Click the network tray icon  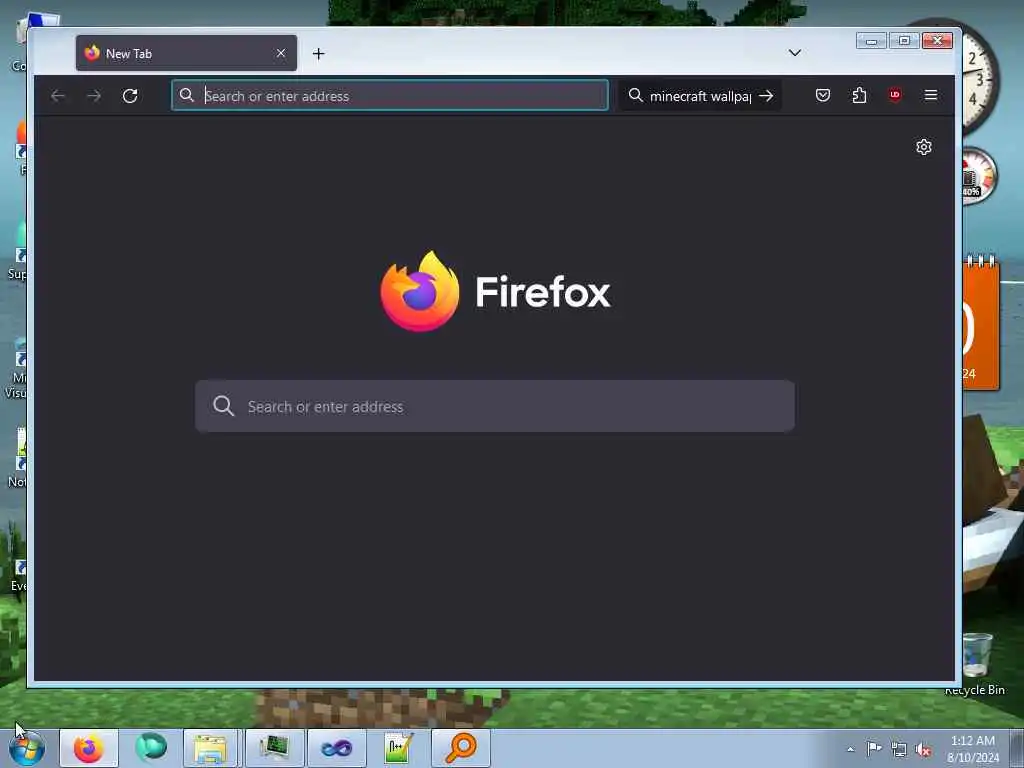pyautogui.click(x=899, y=750)
